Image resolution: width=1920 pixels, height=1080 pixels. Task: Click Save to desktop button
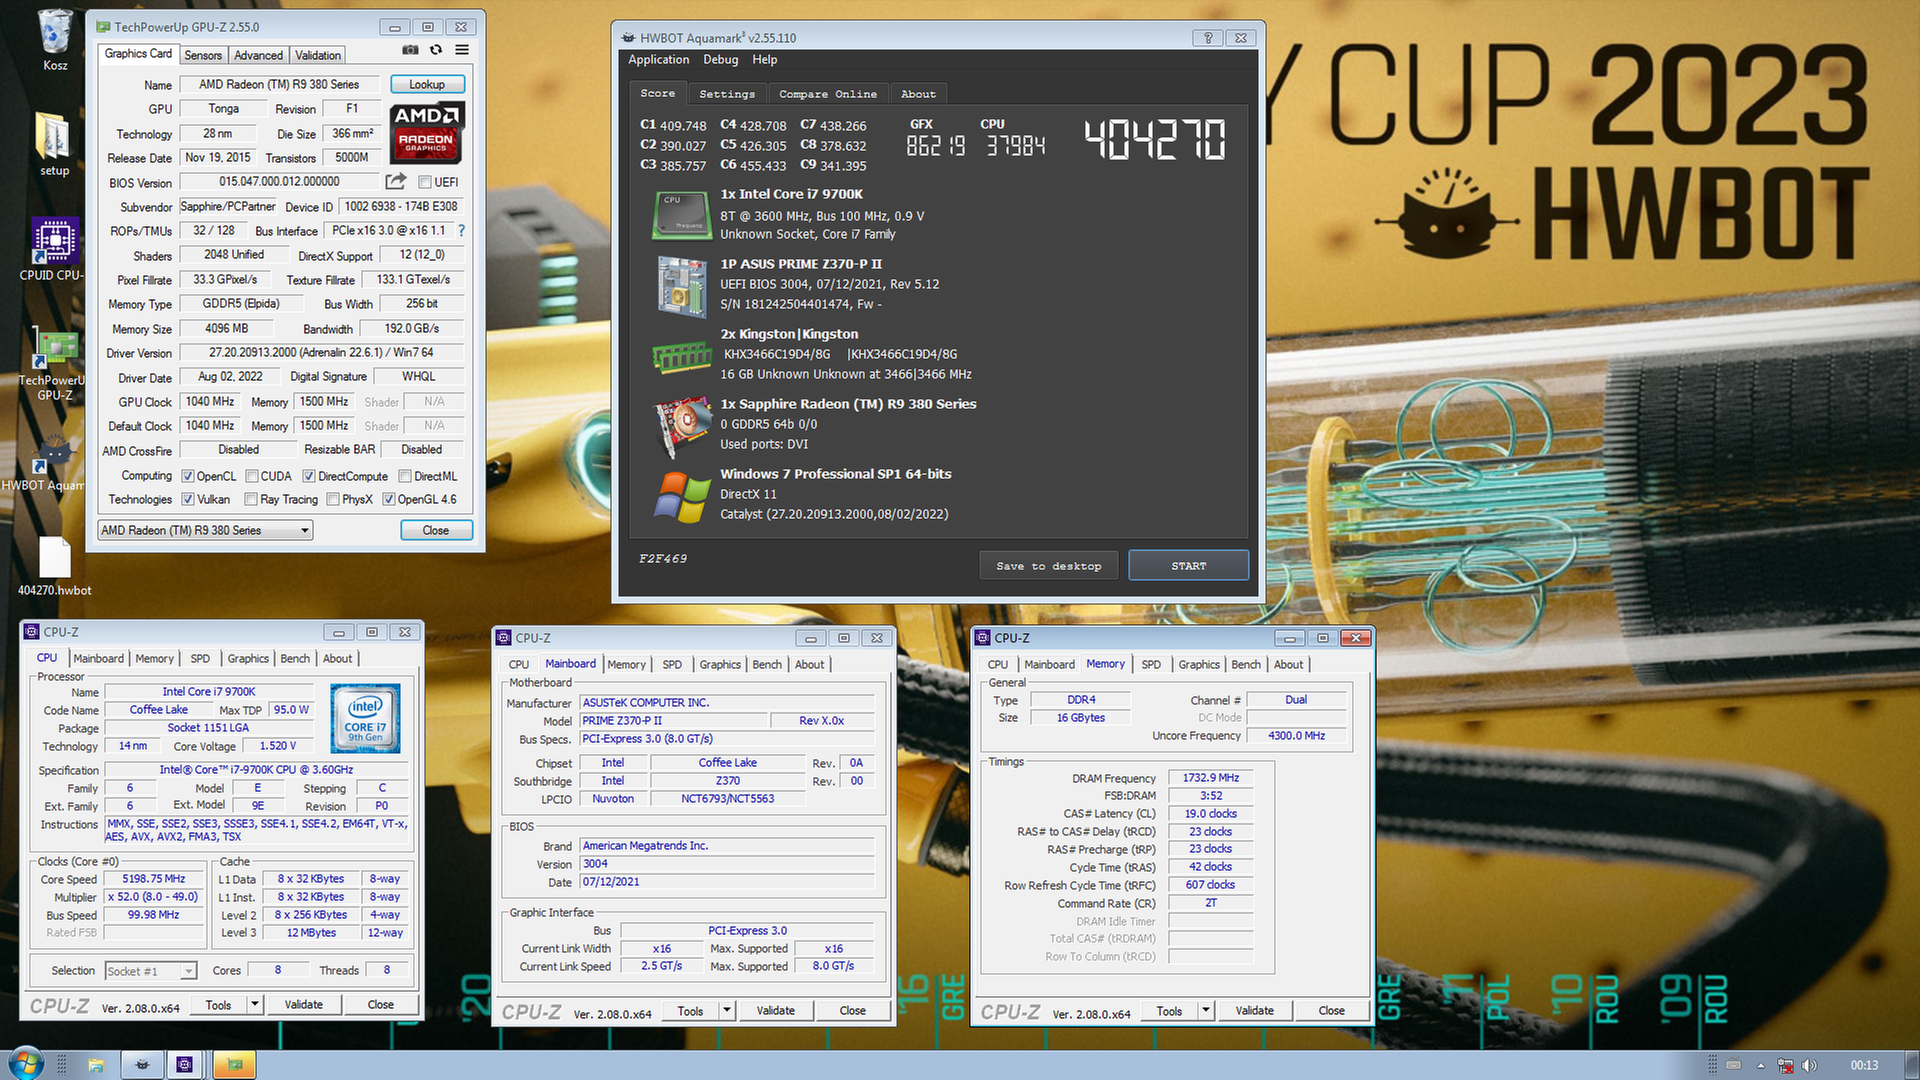tap(1049, 566)
